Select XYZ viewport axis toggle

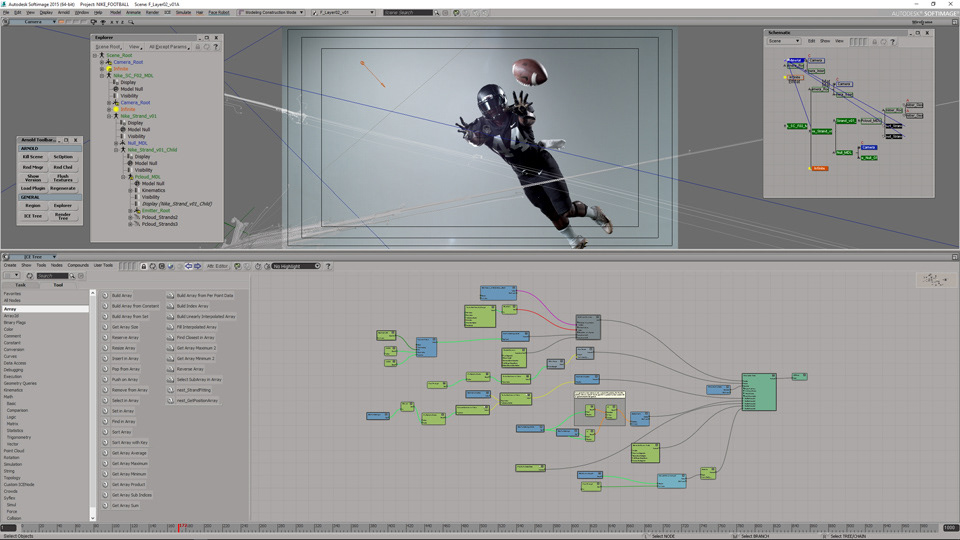pos(115,22)
